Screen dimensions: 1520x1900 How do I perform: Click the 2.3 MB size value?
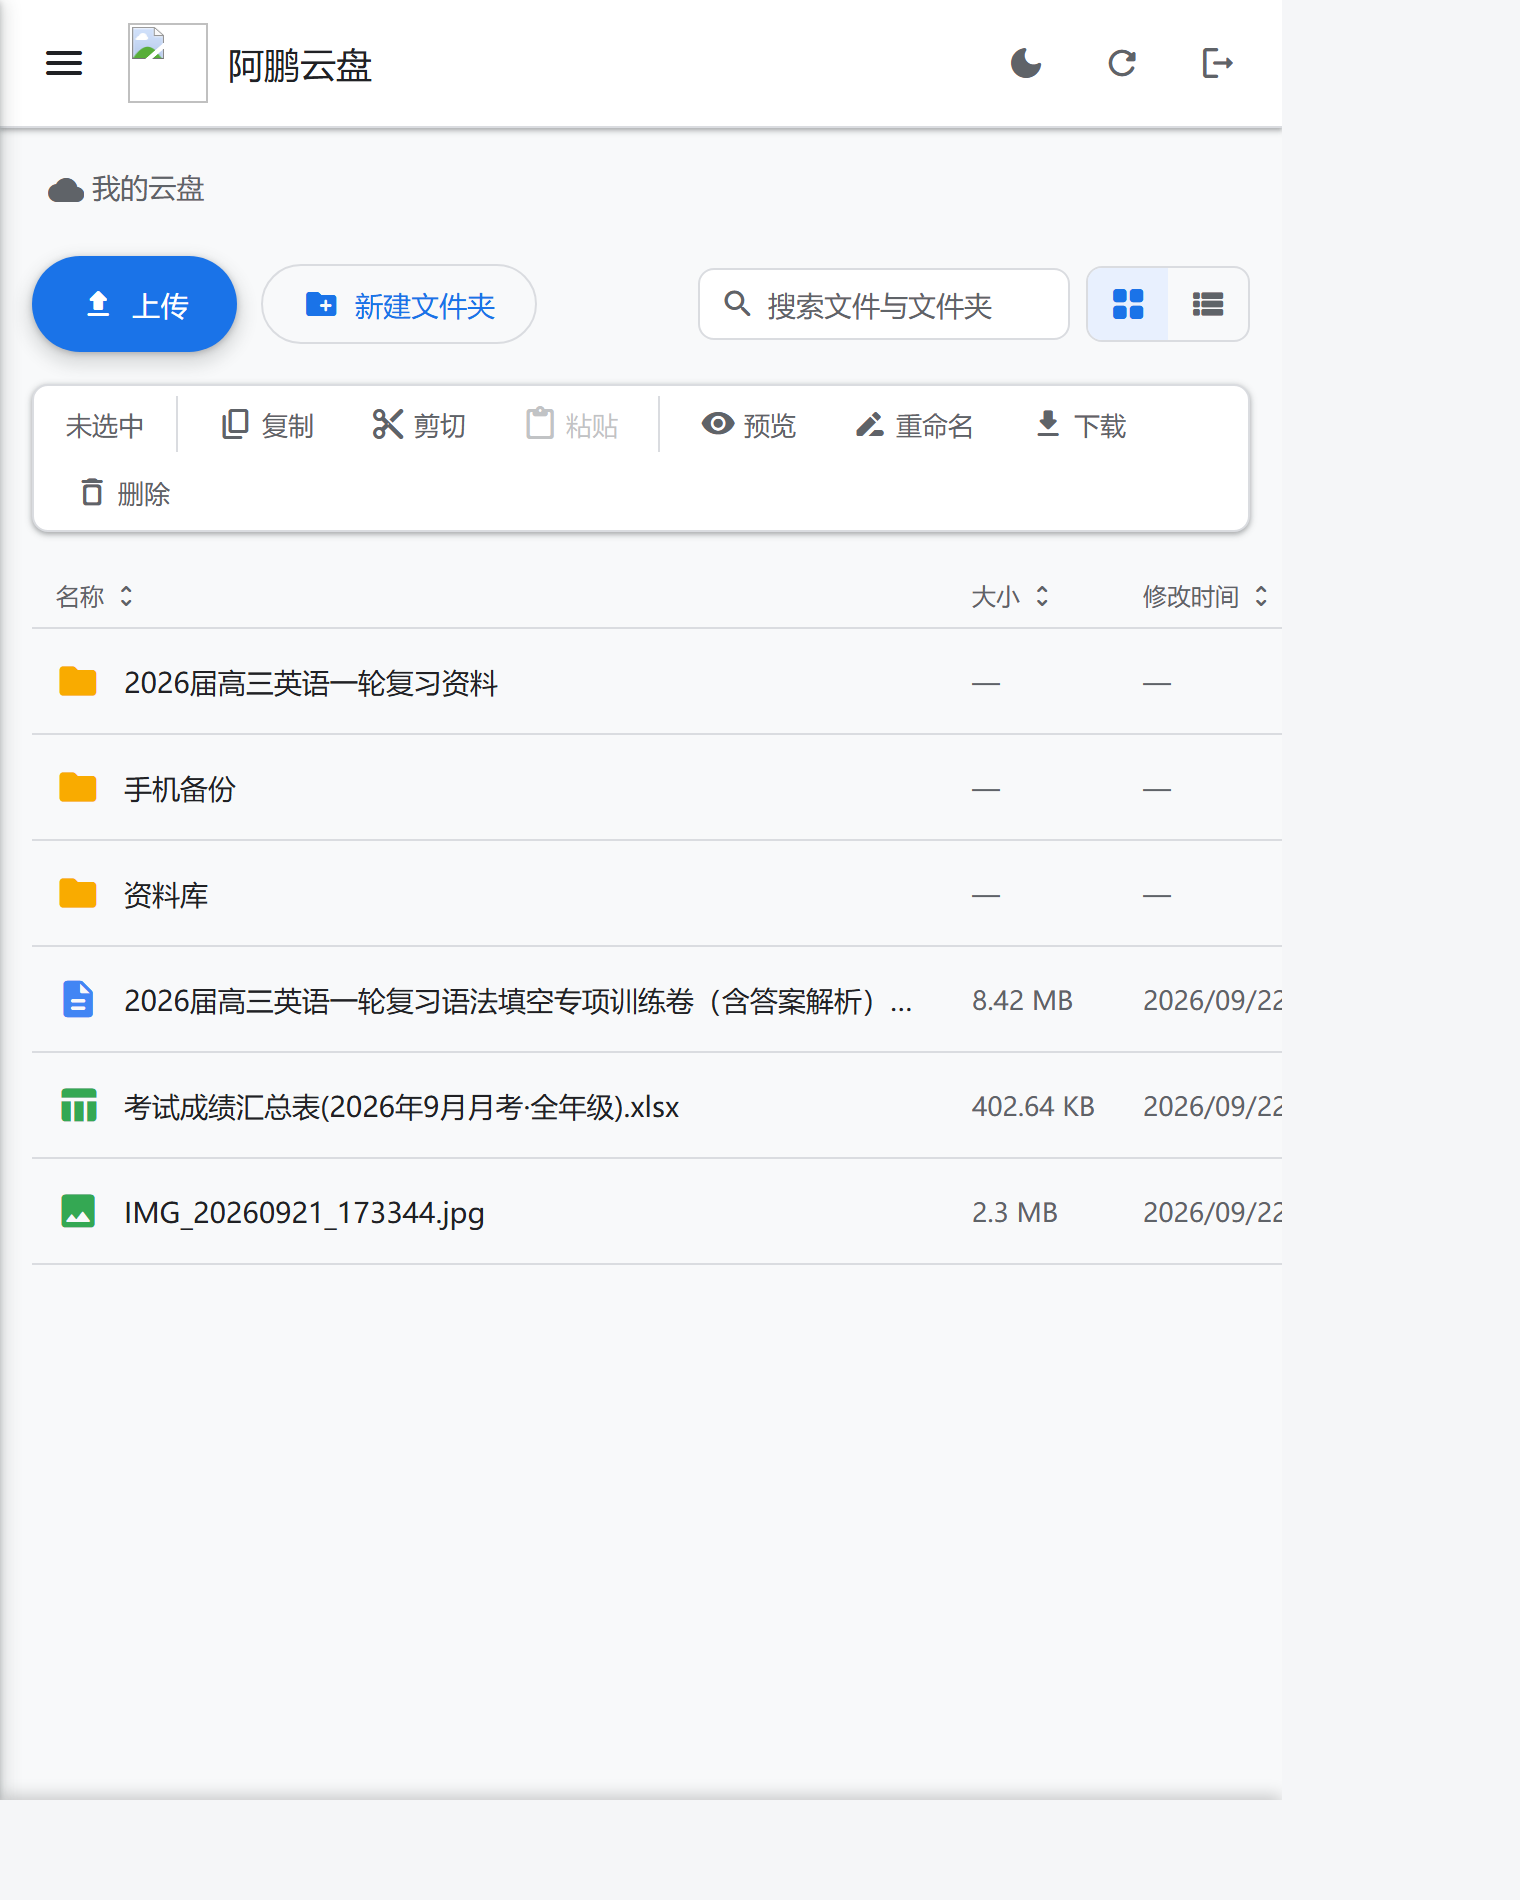click(x=1015, y=1213)
